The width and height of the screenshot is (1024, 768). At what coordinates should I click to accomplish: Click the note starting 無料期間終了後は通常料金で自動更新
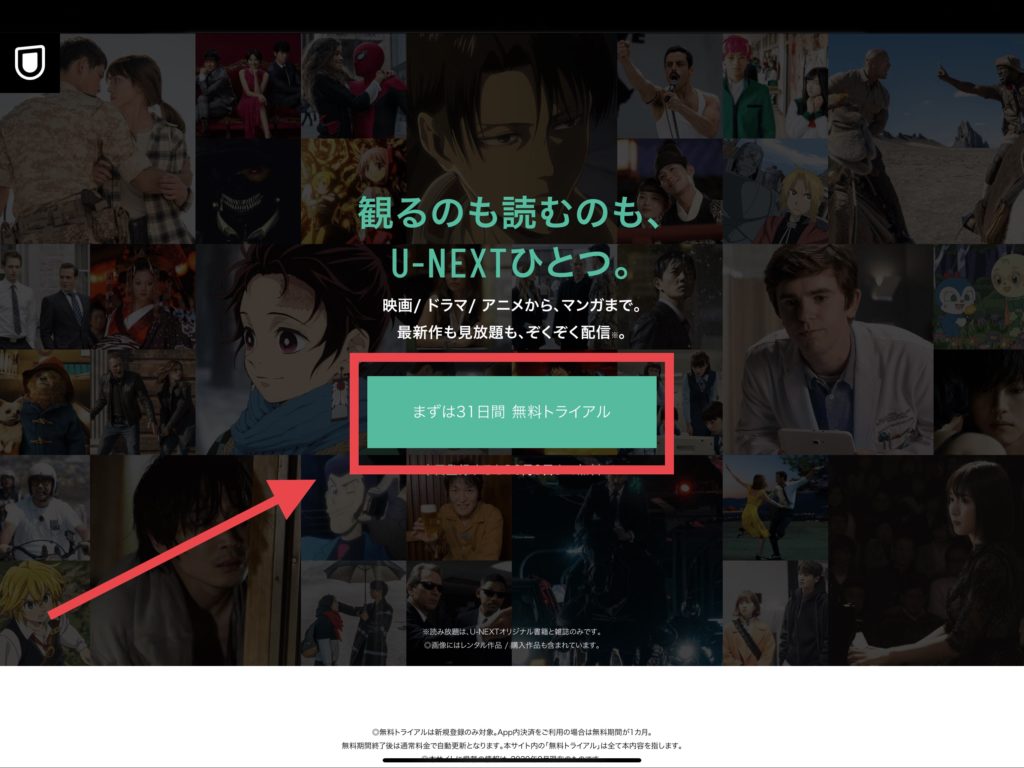[x=512, y=746]
